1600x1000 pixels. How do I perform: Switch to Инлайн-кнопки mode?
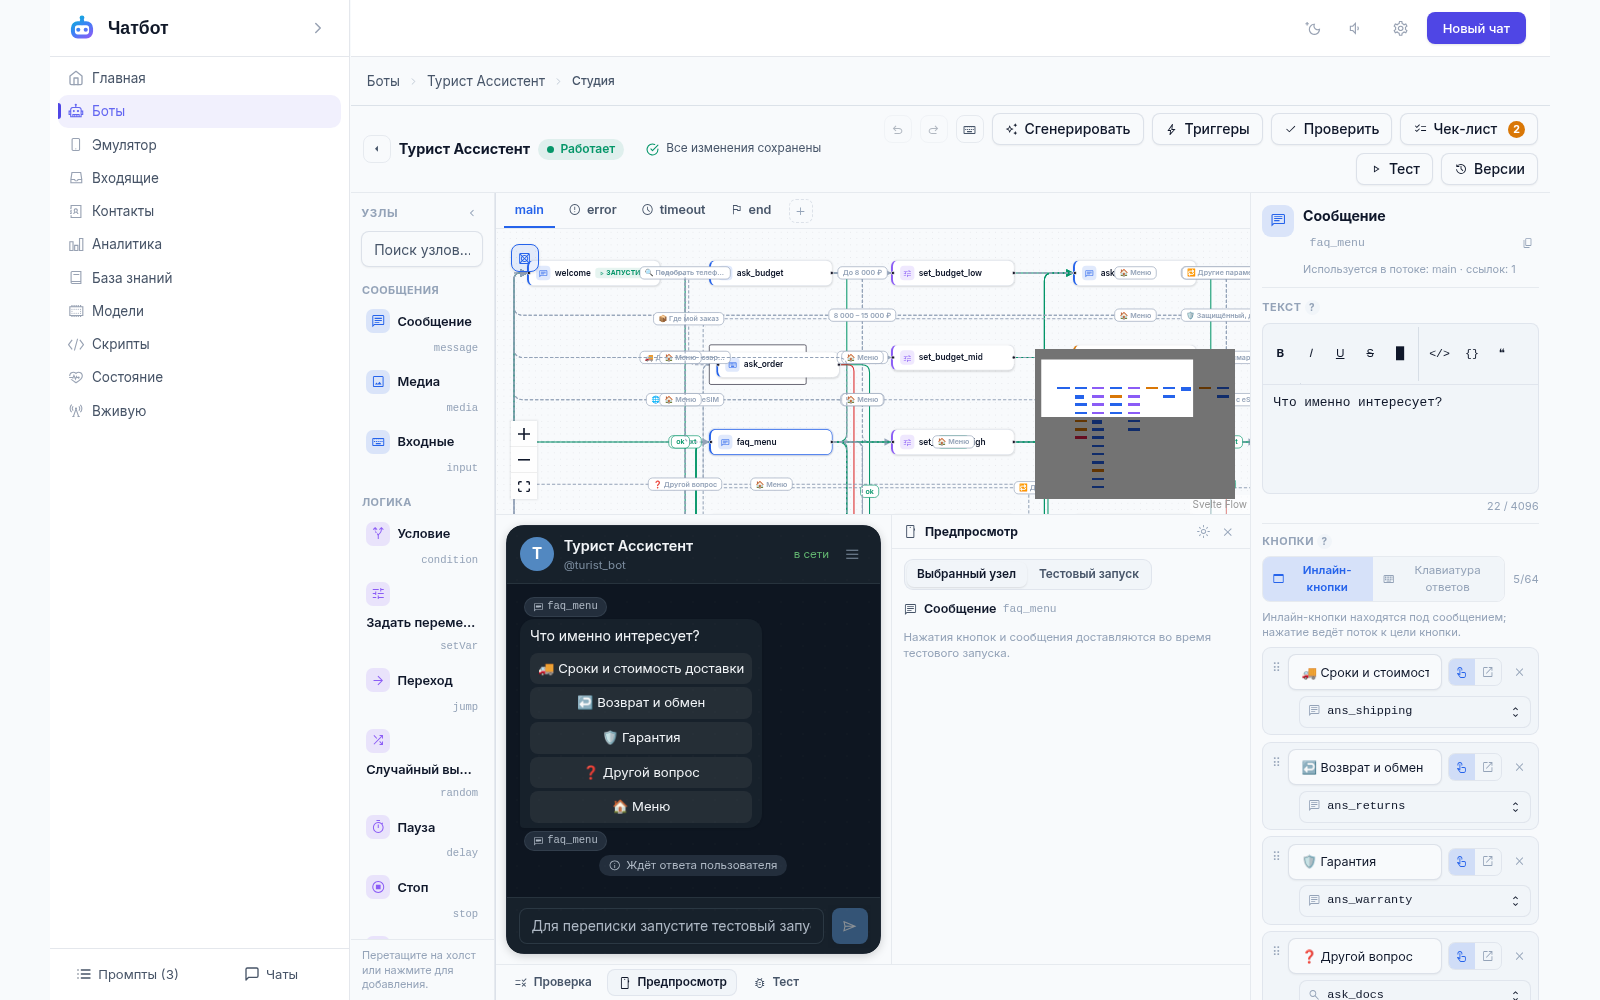point(1317,578)
